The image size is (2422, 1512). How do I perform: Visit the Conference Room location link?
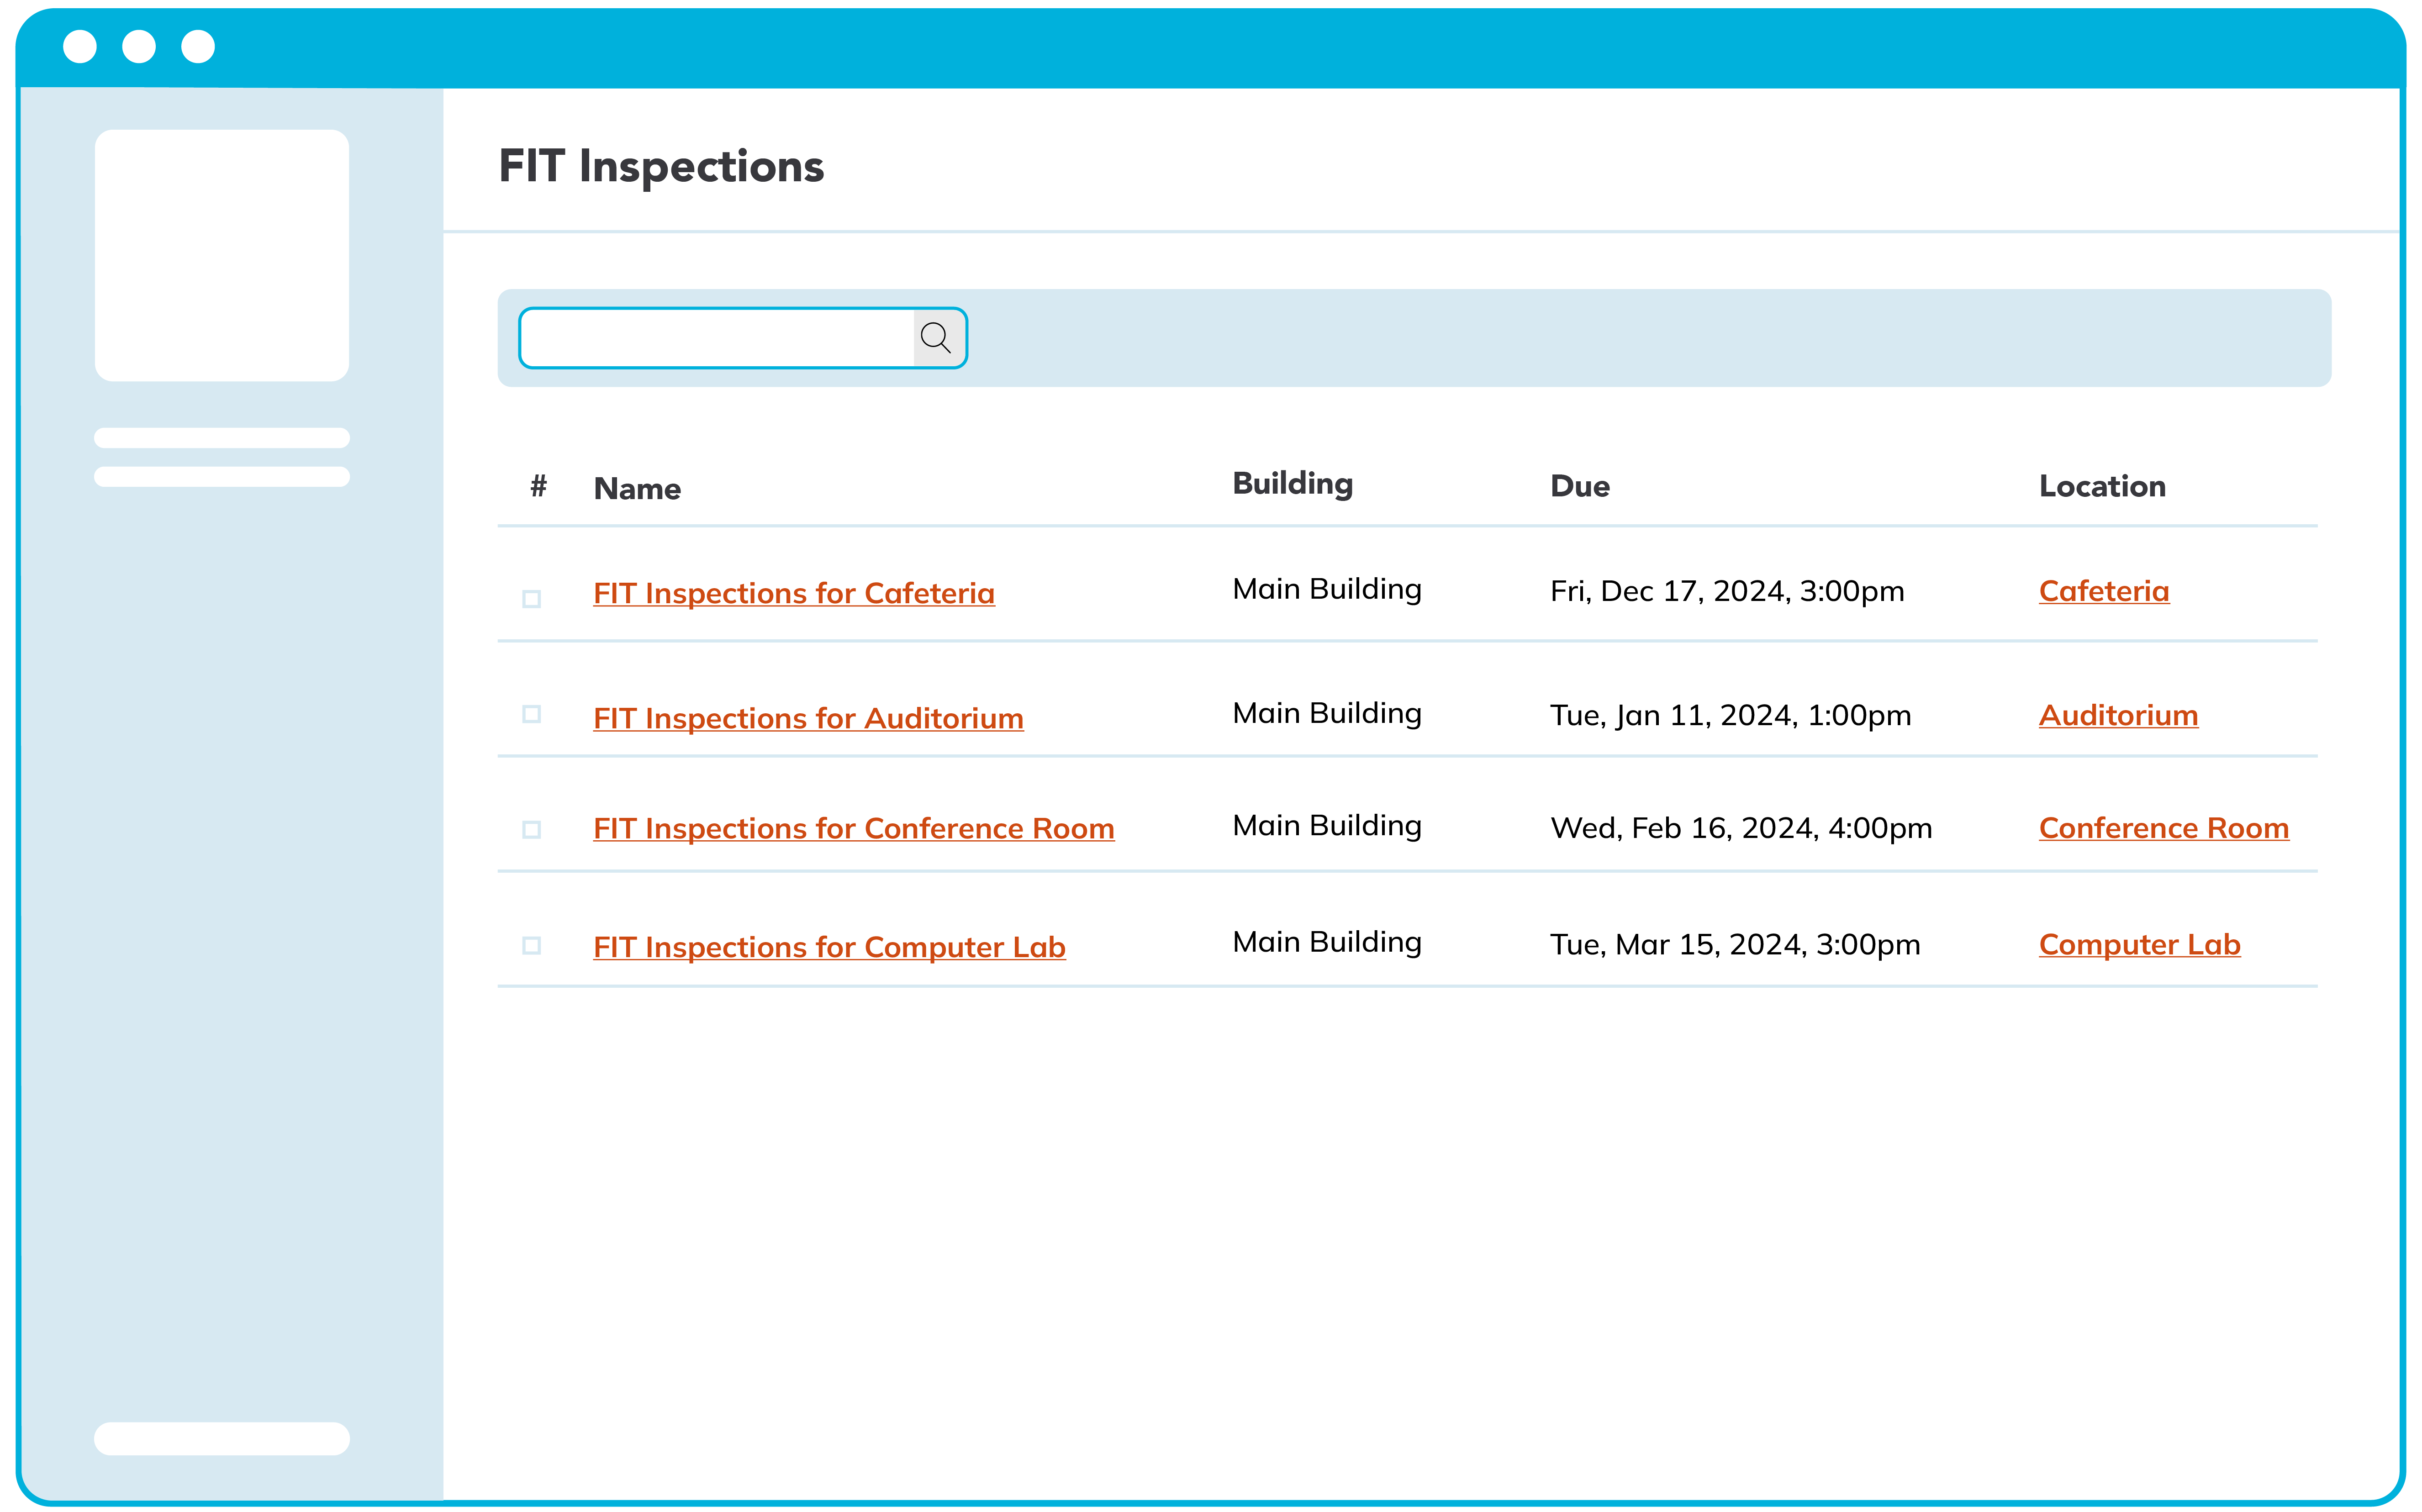(x=2163, y=828)
